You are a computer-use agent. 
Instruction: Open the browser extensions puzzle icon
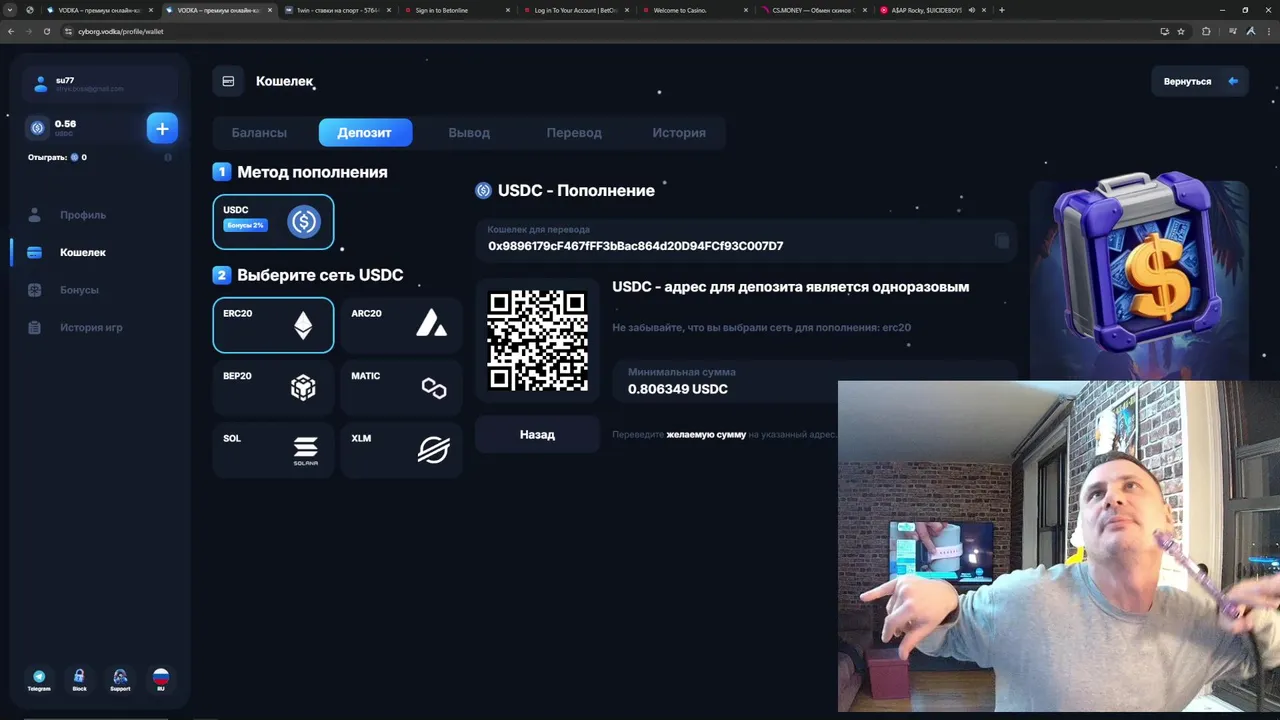[1206, 31]
